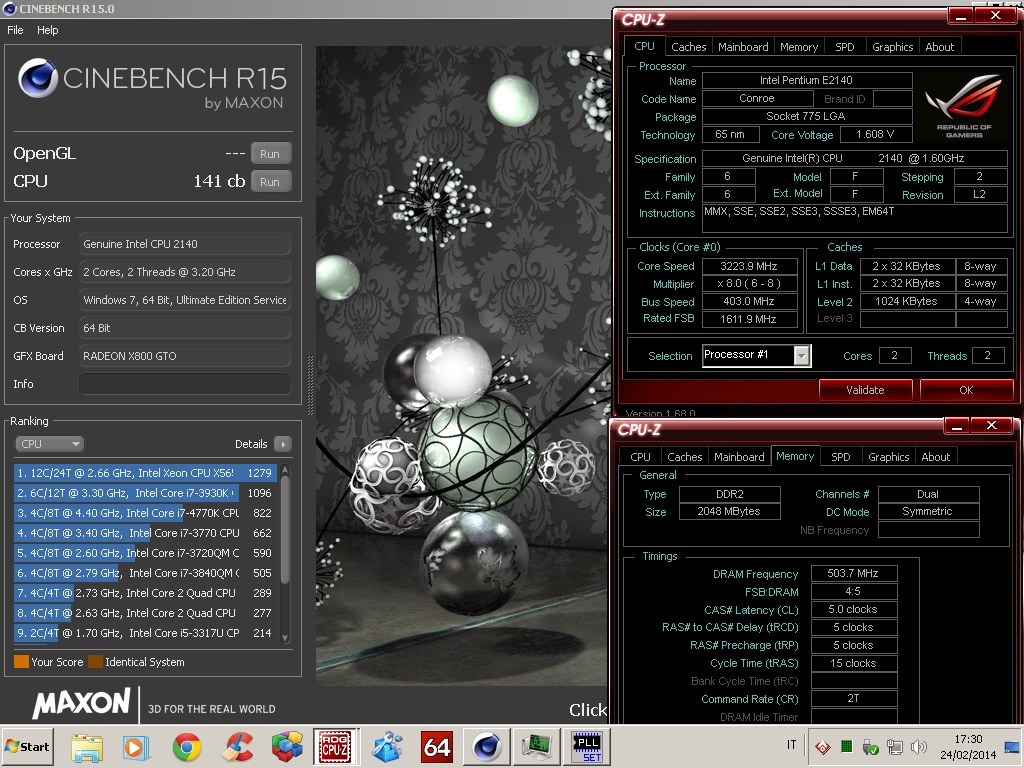Select ranking entry 6 Core i7-3840QM
Viewport: 1024px width, 768px height.
(145, 573)
